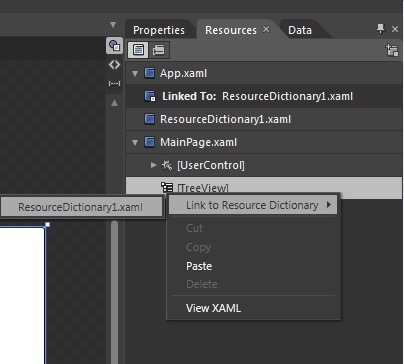Click the ResourceDictionary1.xaml file icon in tree
This screenshot has height=364, width=404.
tap(149, 119)
